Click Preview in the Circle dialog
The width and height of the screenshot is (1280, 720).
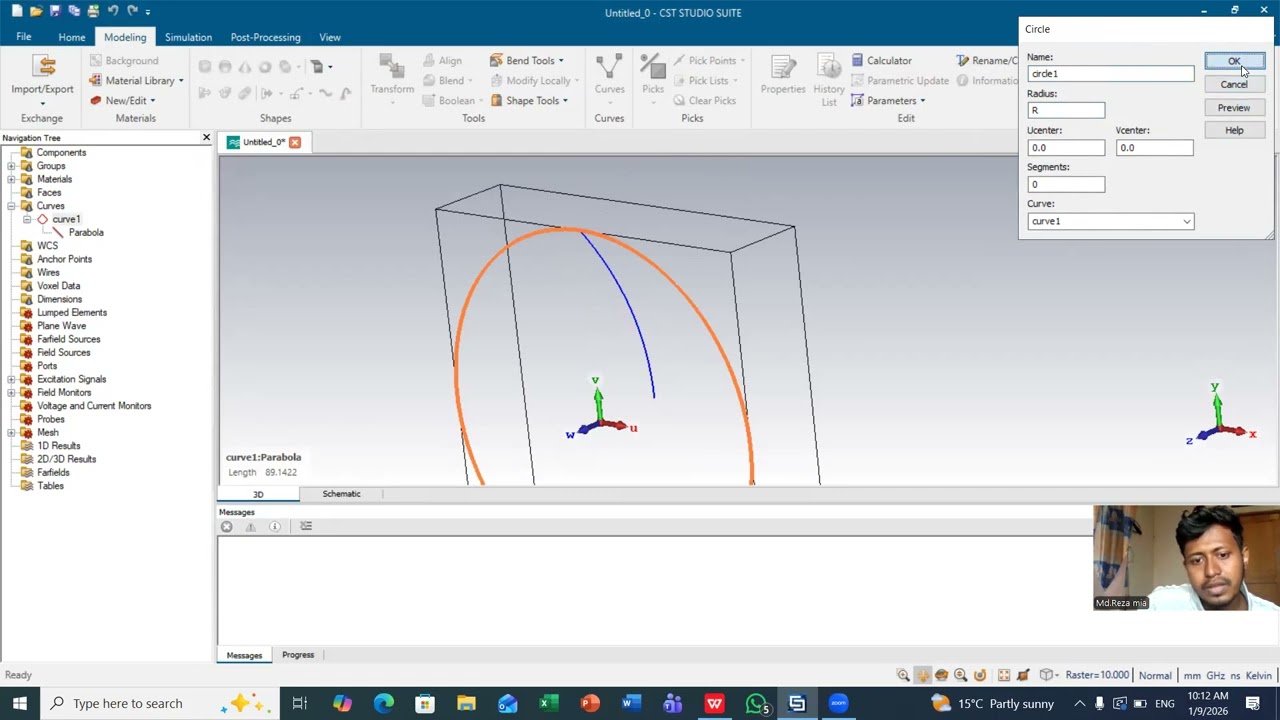pyautogui.click(x=1234, y=107)
